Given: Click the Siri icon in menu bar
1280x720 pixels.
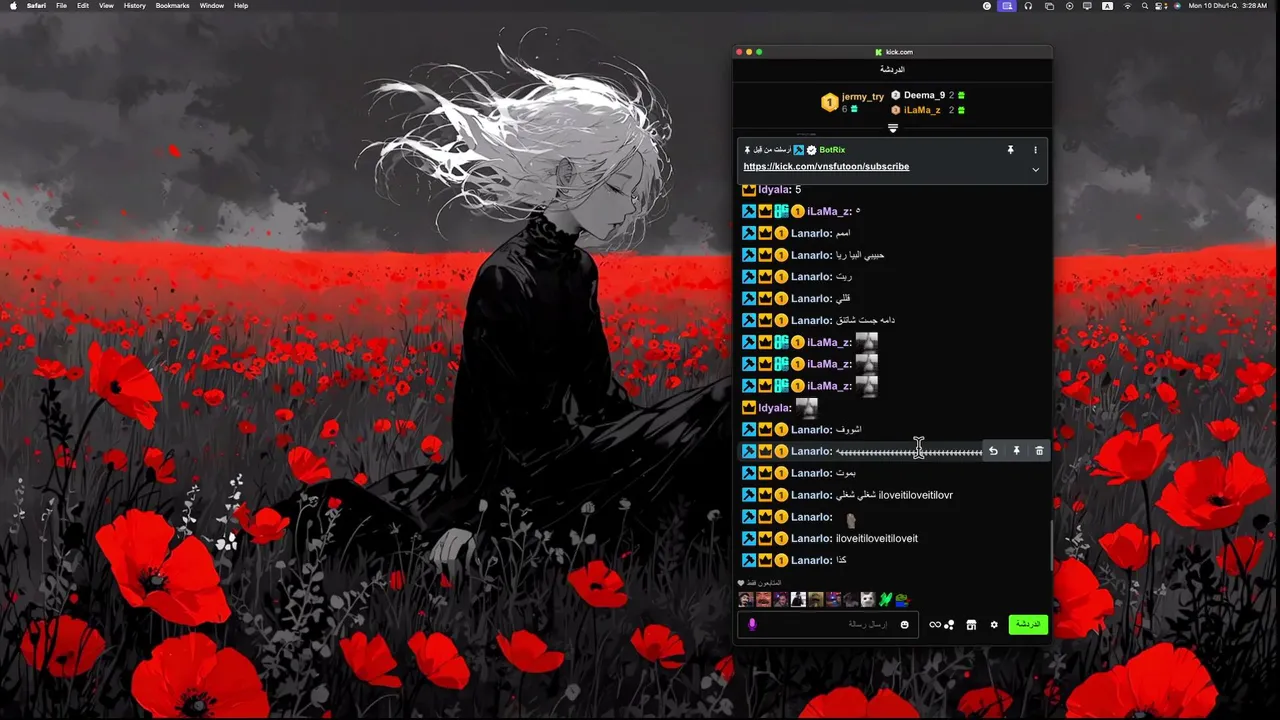Looking at the screenshot, I should coord(1177,6).
